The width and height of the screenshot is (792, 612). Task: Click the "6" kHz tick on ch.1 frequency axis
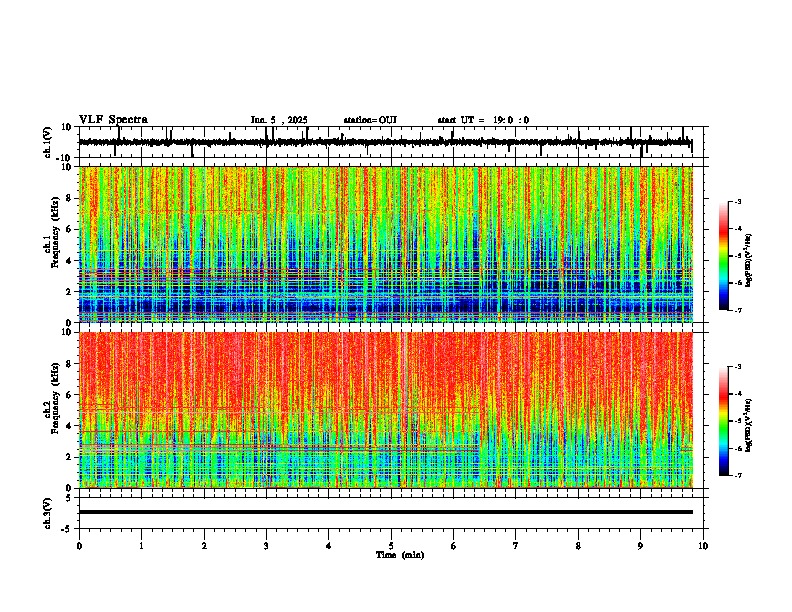(69, 229)
